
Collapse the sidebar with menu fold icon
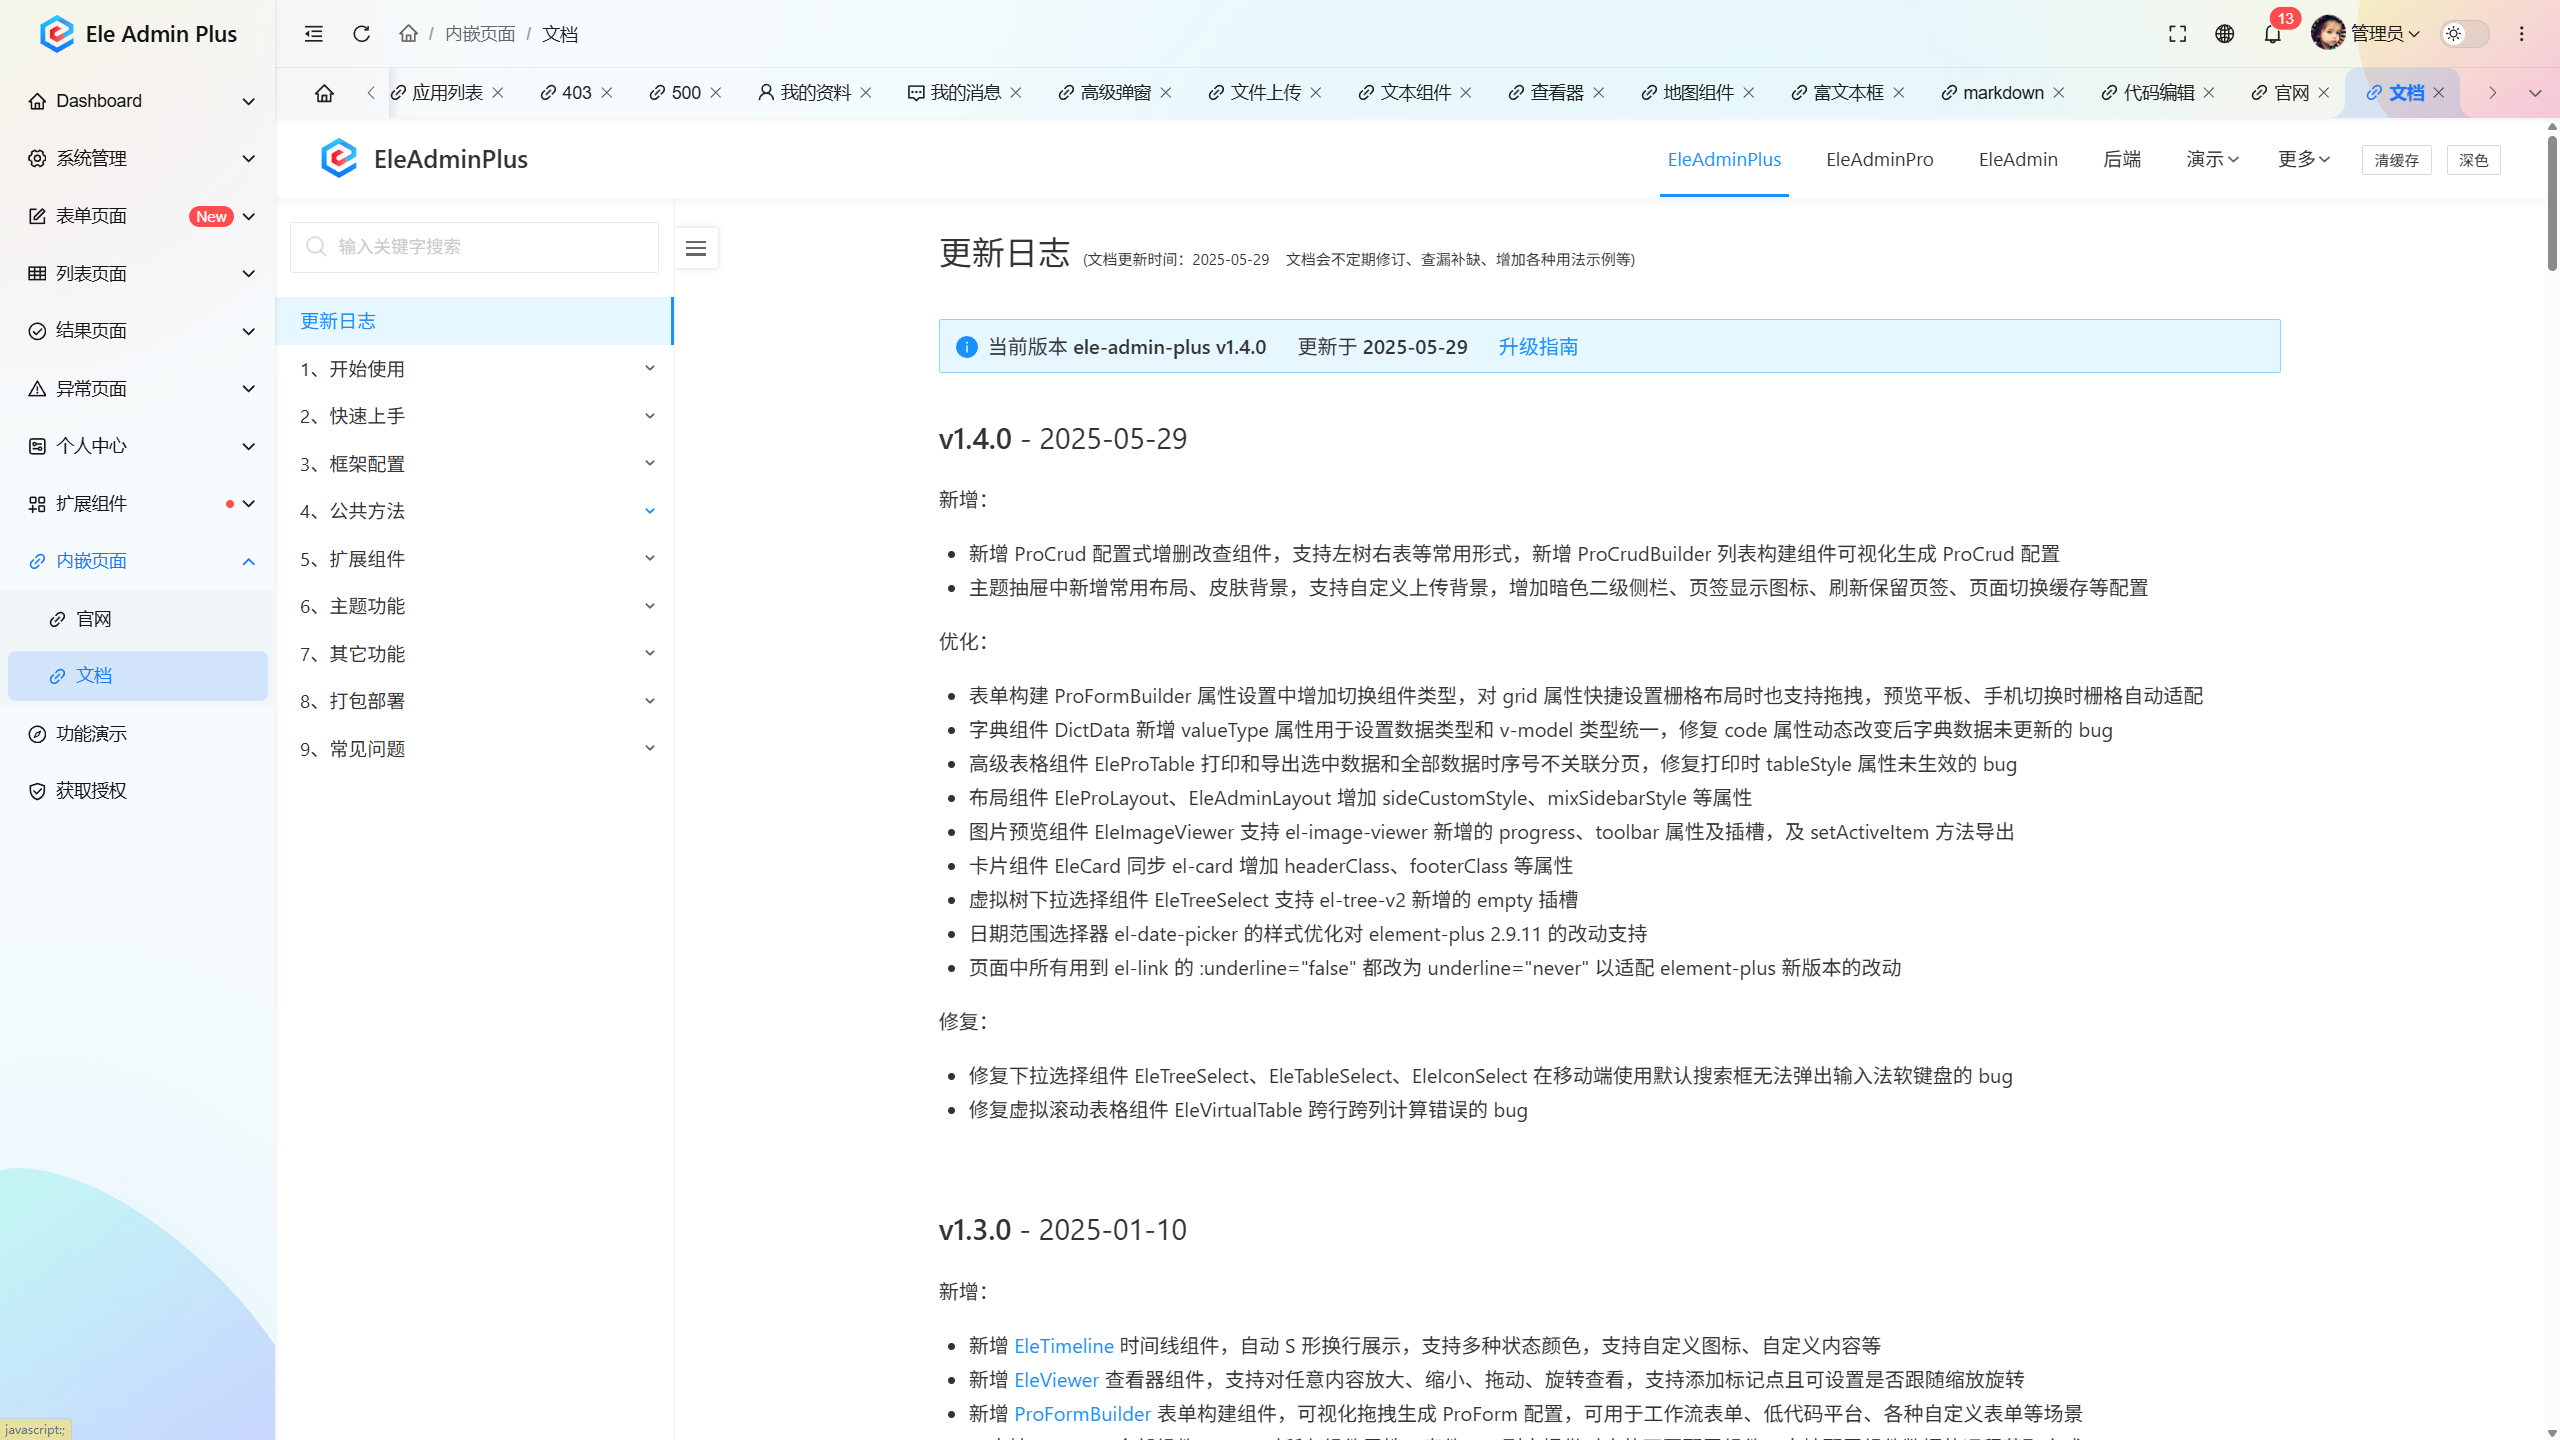pos(313,34)
